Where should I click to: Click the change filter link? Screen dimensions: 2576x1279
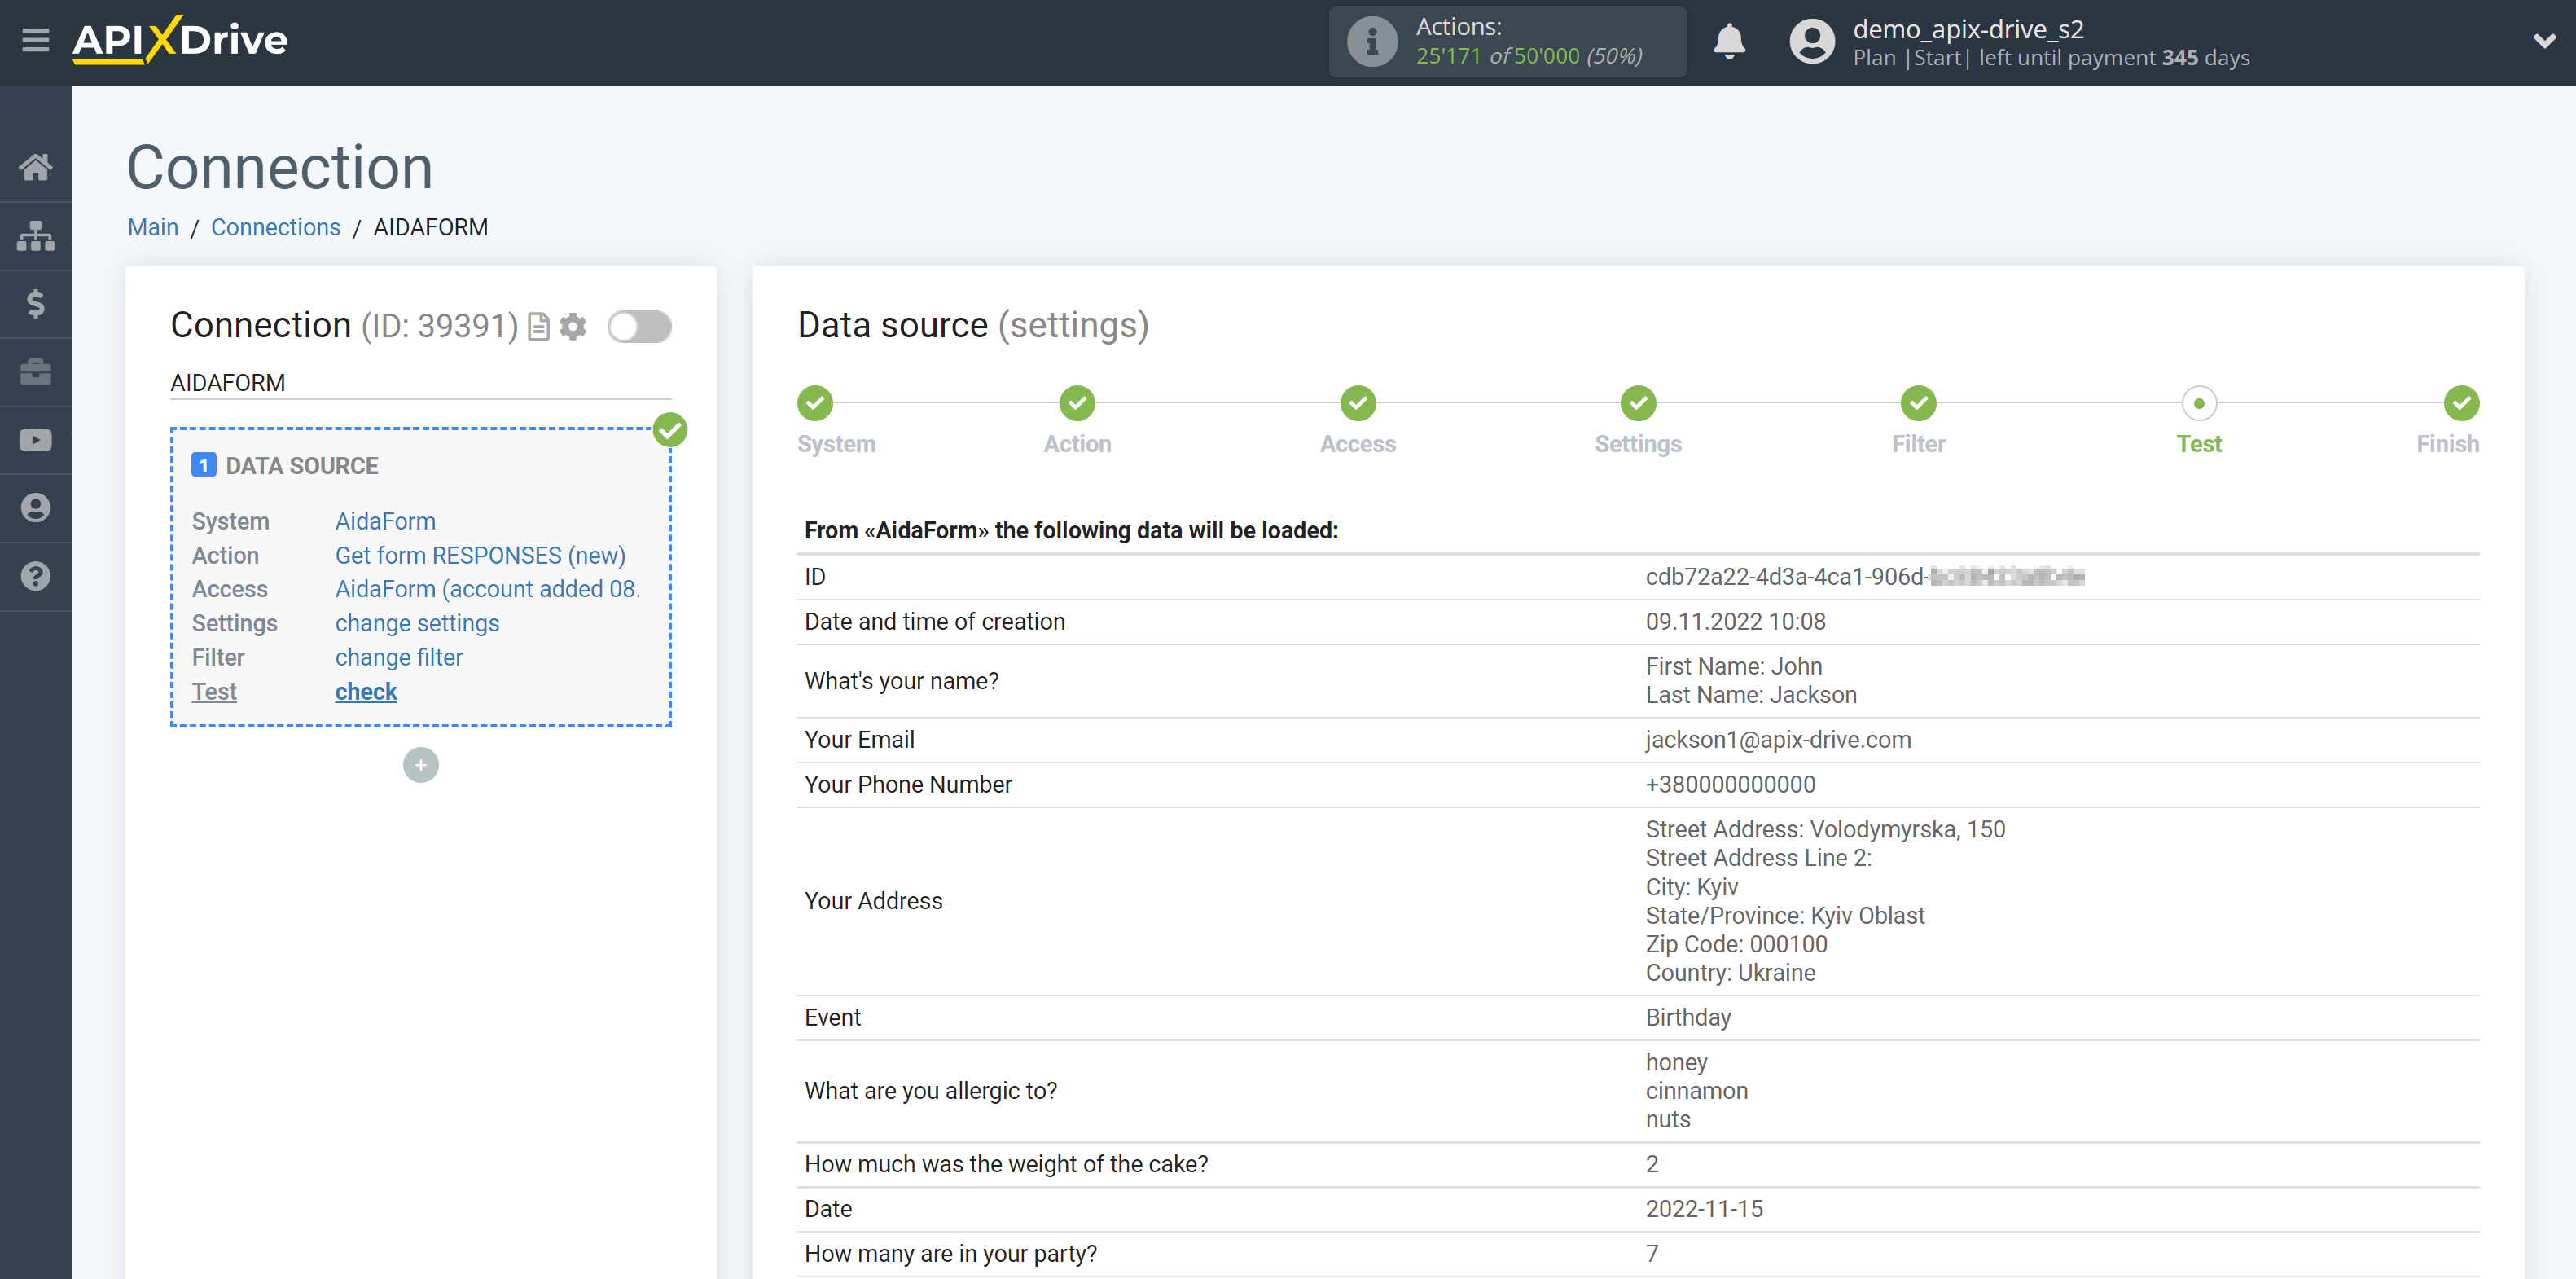pyautogui.click(x=399, y=658)
